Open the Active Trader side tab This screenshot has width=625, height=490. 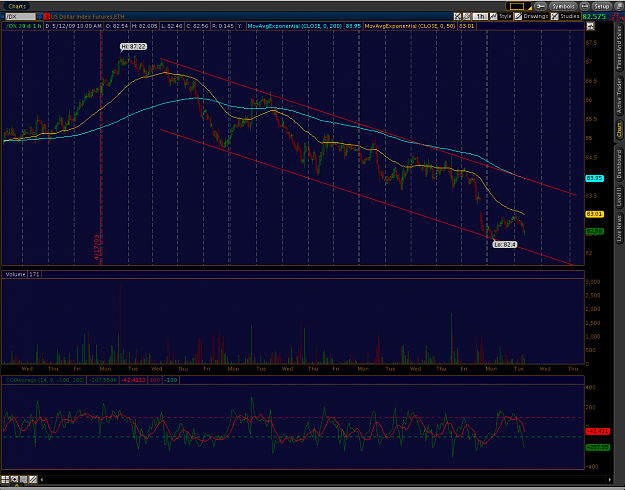(619, 96)
